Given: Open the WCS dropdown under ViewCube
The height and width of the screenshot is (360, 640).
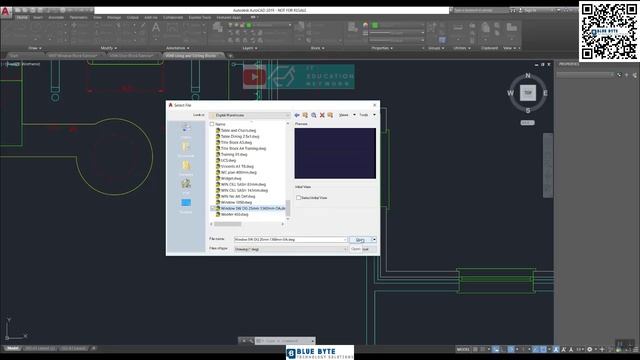Looking at the screenshot, I should click(x=527, y=122).
